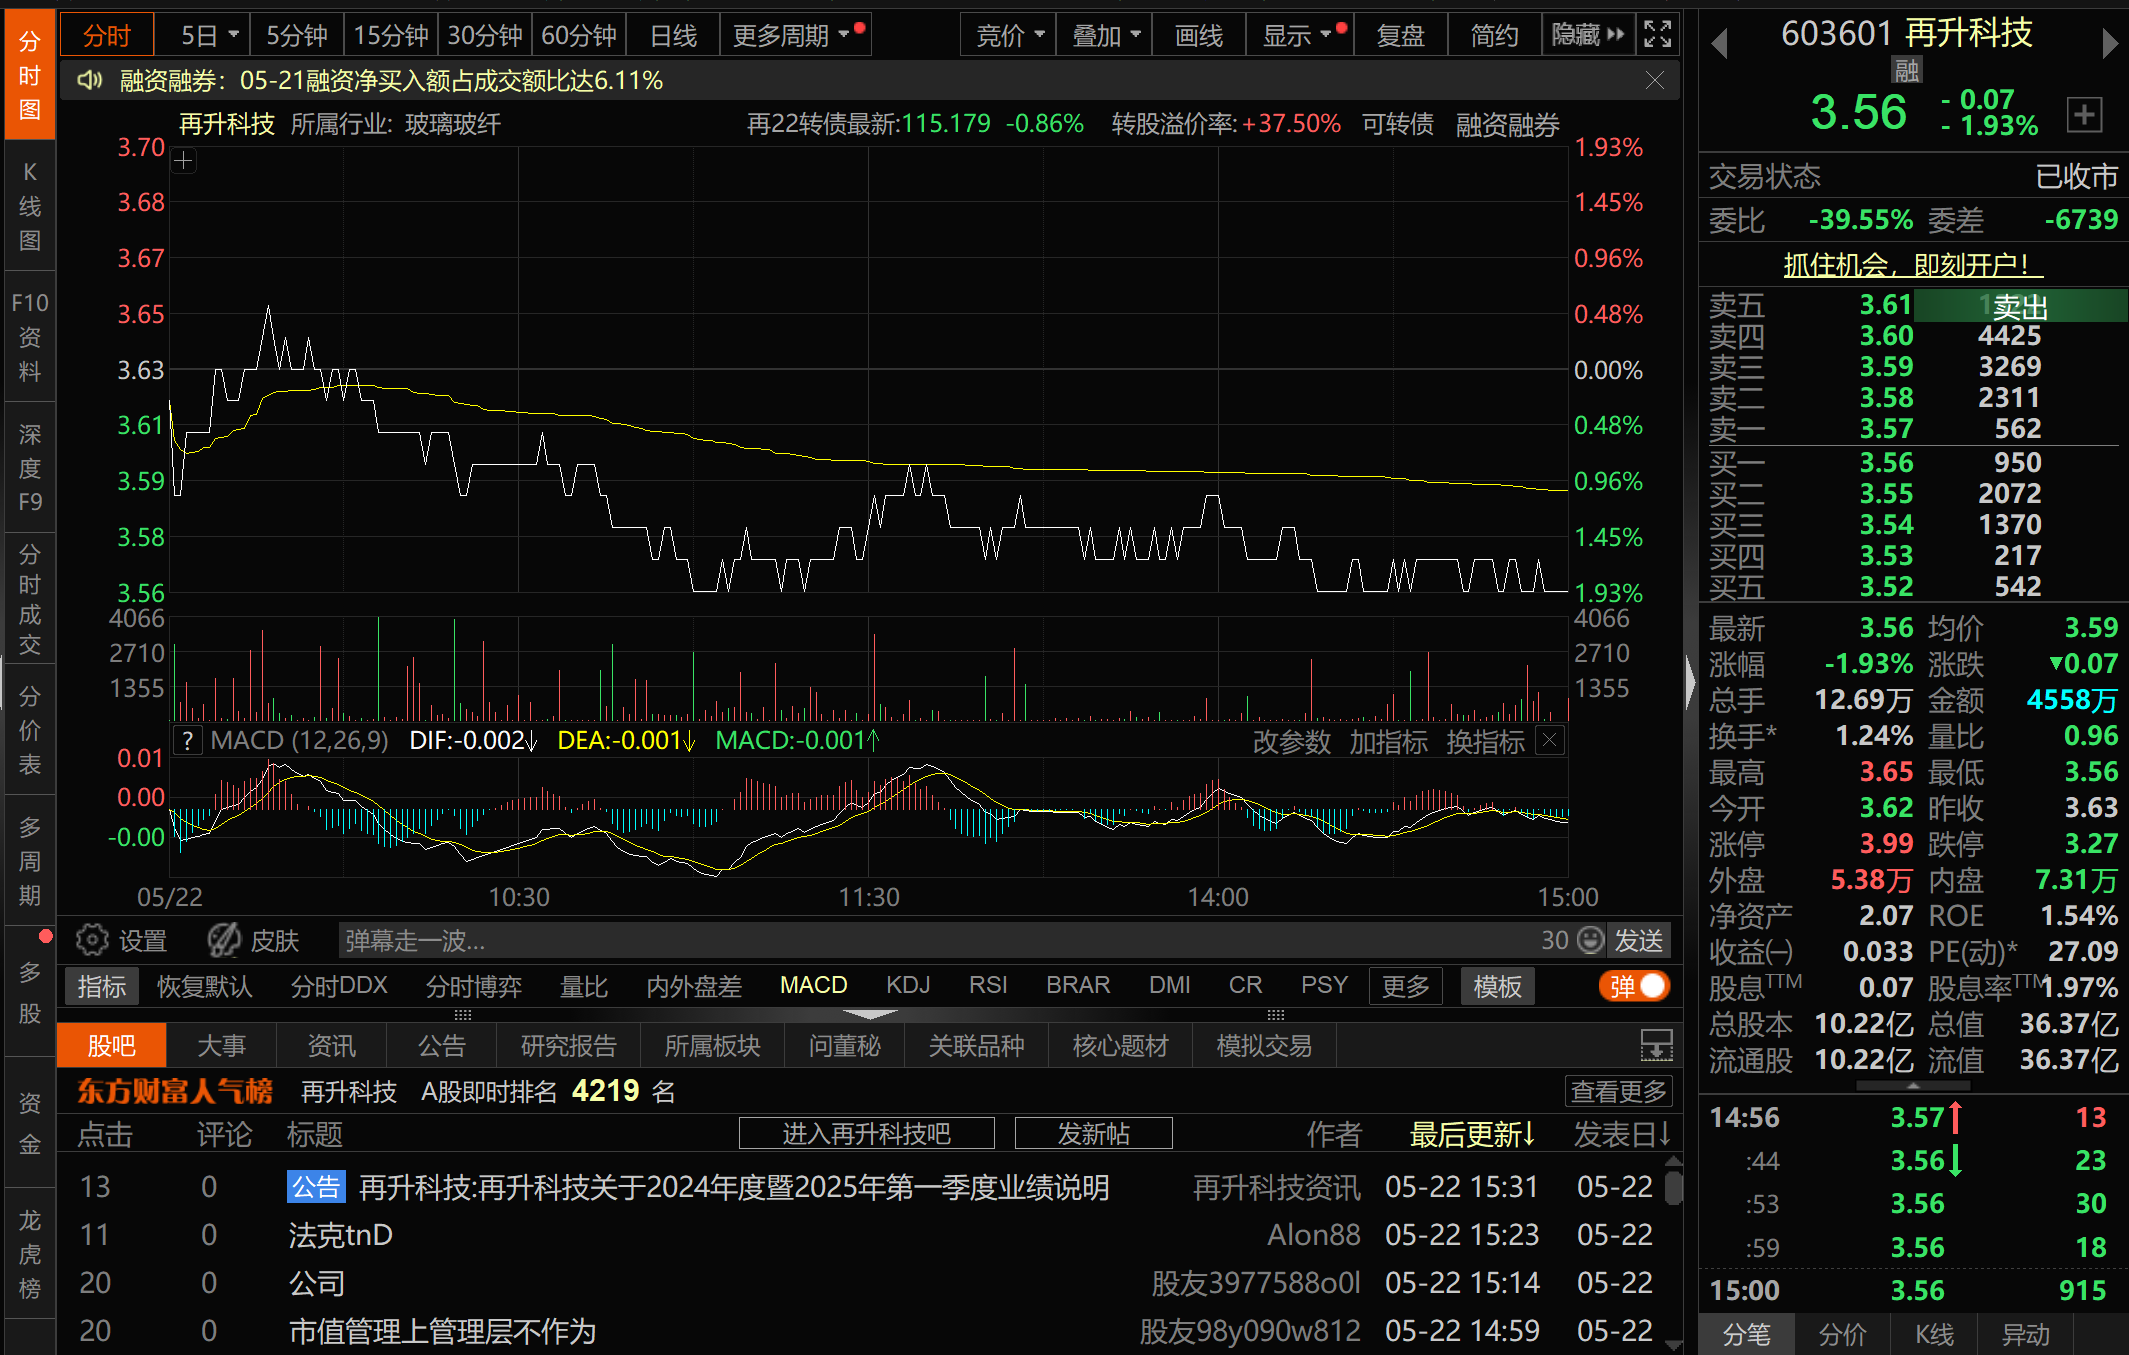Open the 皮肤 skin selector

[254, 941]
